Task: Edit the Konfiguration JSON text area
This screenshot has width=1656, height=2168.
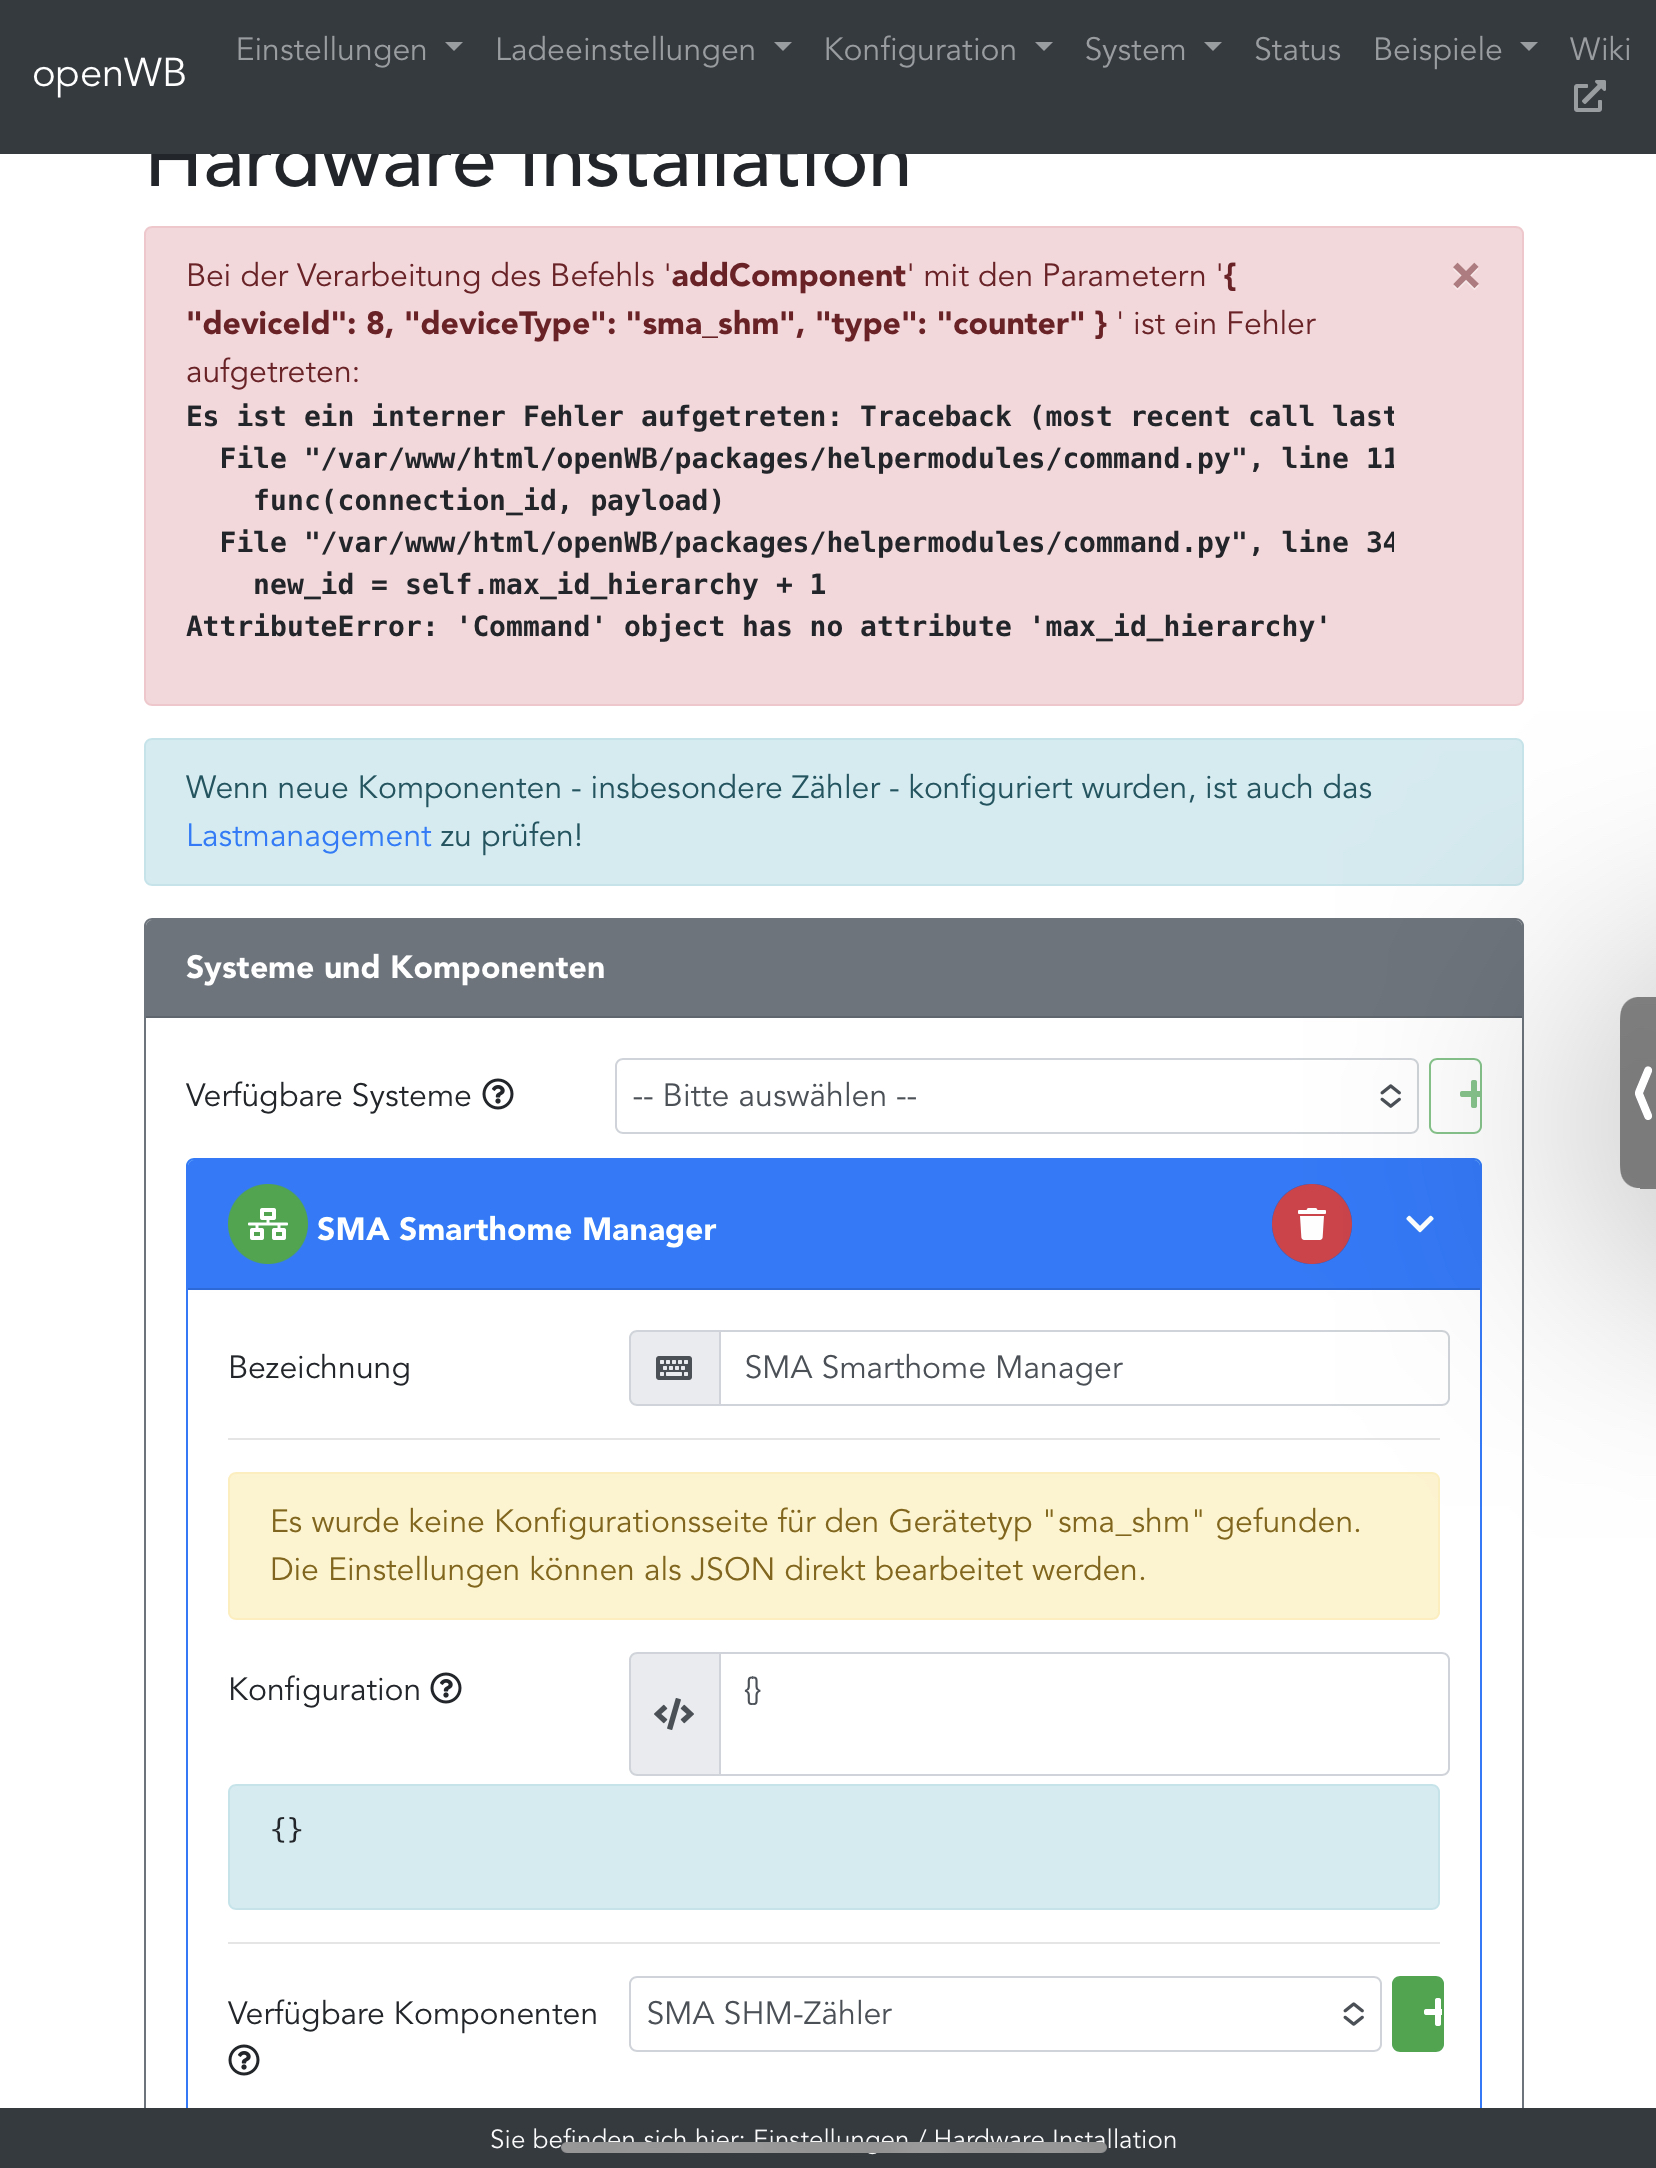Action: click(x=1084, y=1714)
